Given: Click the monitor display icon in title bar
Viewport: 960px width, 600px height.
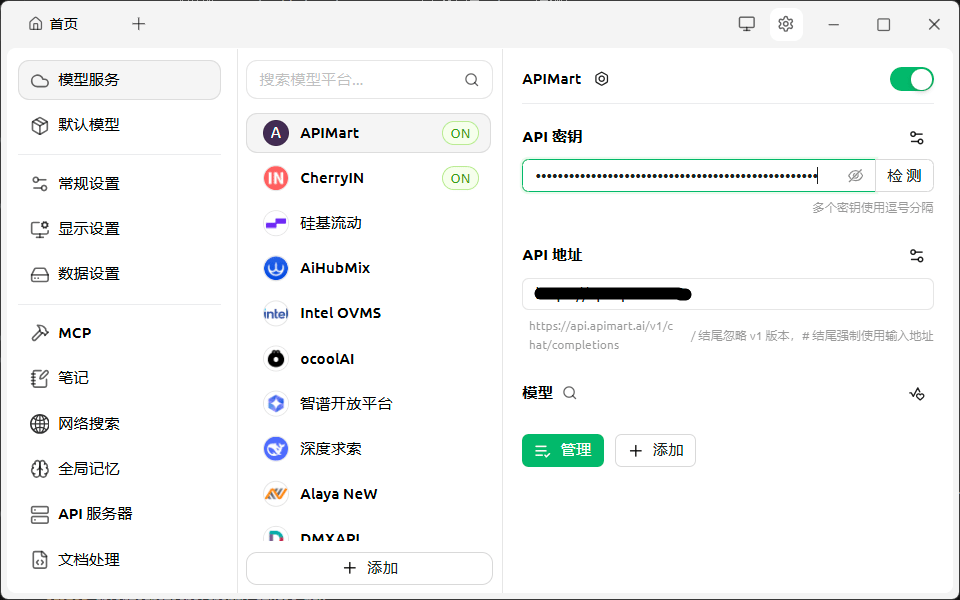Looking at the screenshot, I should coord(746,24).
